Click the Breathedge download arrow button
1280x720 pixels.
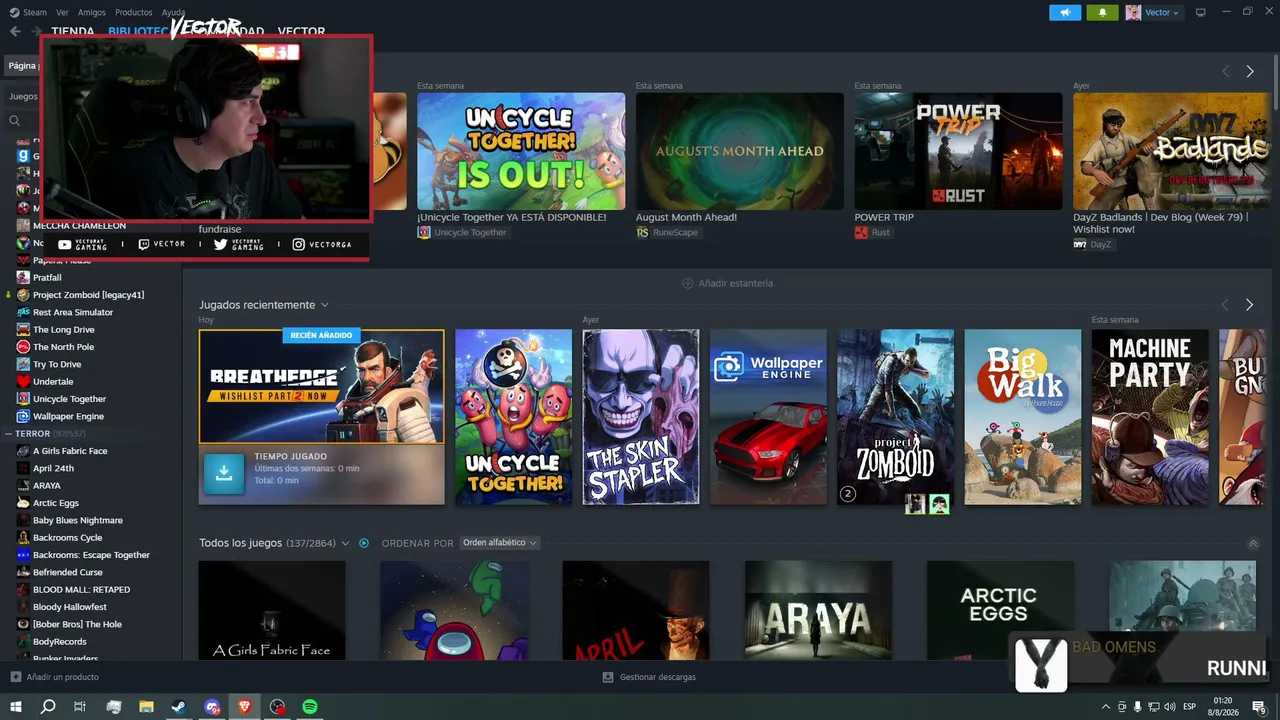click(224, 474)
